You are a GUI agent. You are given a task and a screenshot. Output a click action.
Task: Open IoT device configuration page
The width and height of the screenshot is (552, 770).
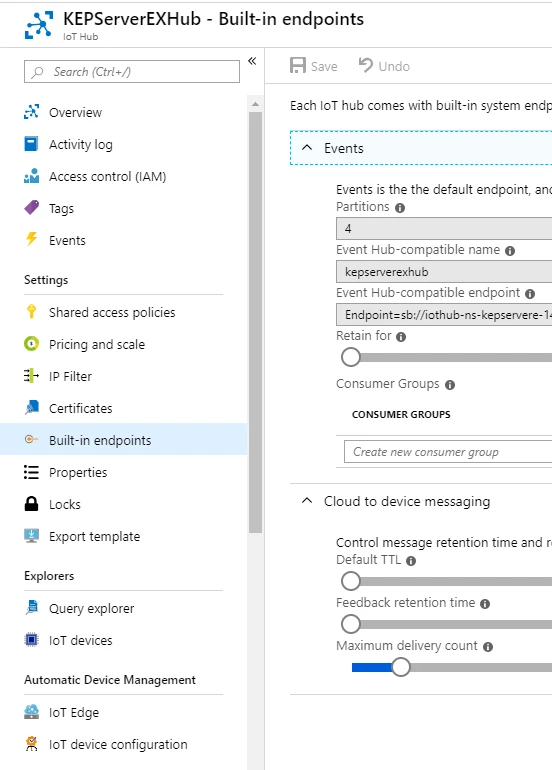[x=118, y=745]
